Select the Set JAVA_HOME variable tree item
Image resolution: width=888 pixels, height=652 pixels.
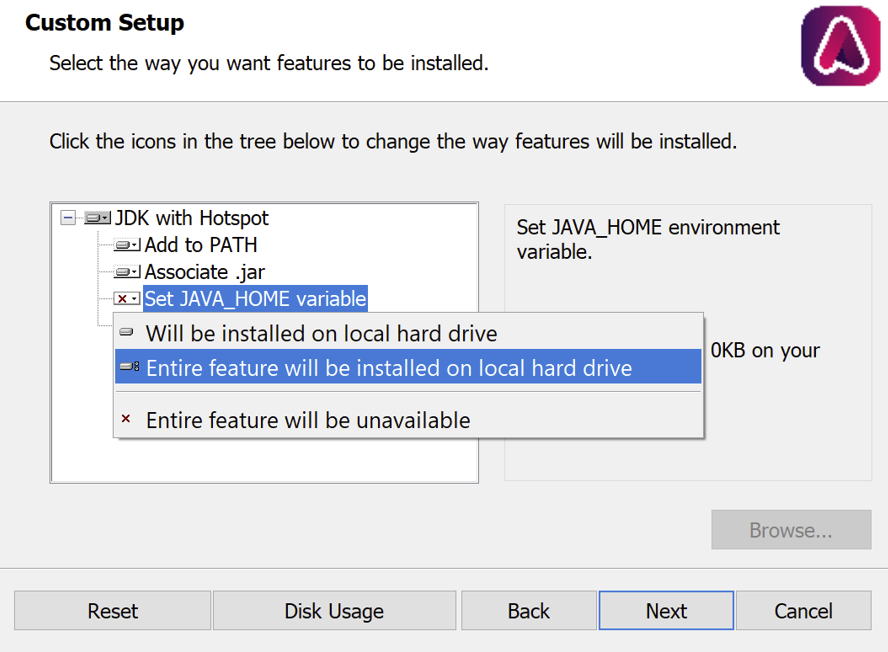[x=255, y=299]
